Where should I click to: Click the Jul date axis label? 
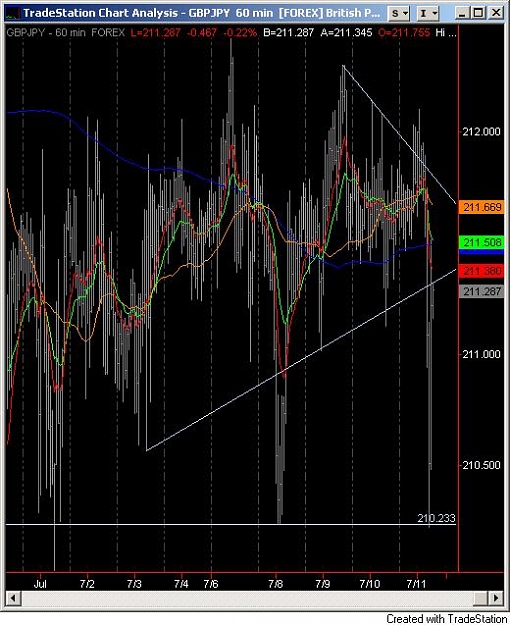pos(40,584)
